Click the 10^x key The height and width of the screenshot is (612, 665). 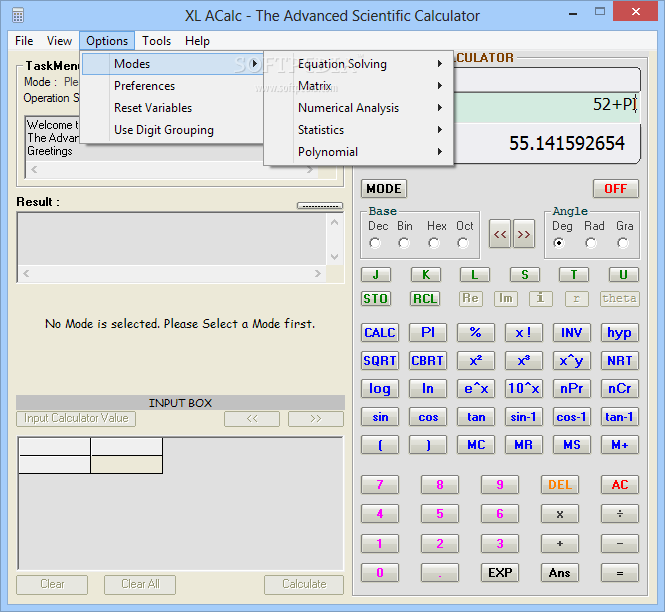[523, 388]
